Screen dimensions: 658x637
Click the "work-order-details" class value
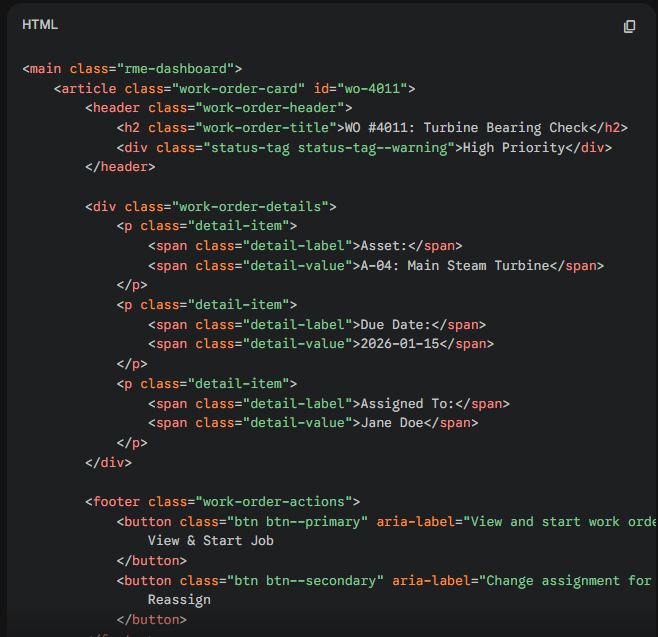[250, 206]
